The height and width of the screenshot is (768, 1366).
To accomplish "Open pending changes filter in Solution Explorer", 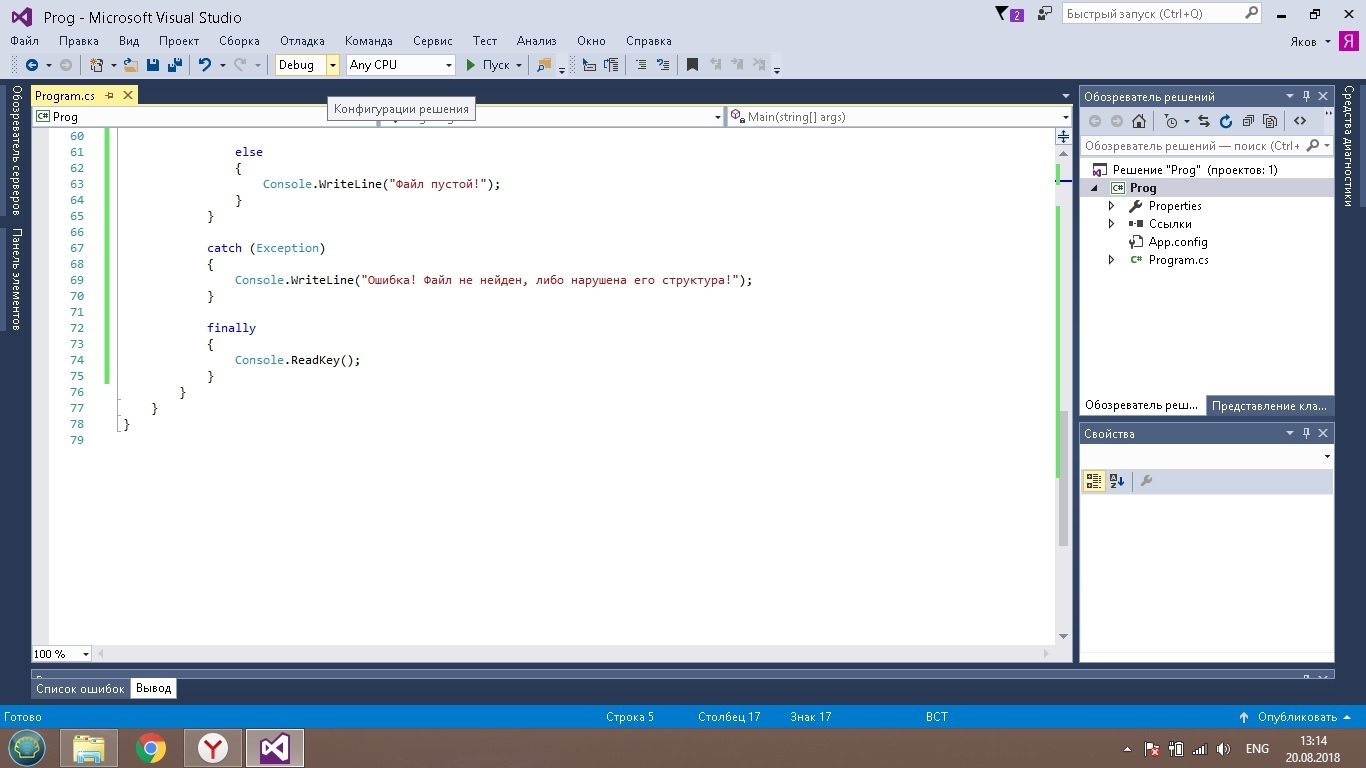I will coord(1171,121).
